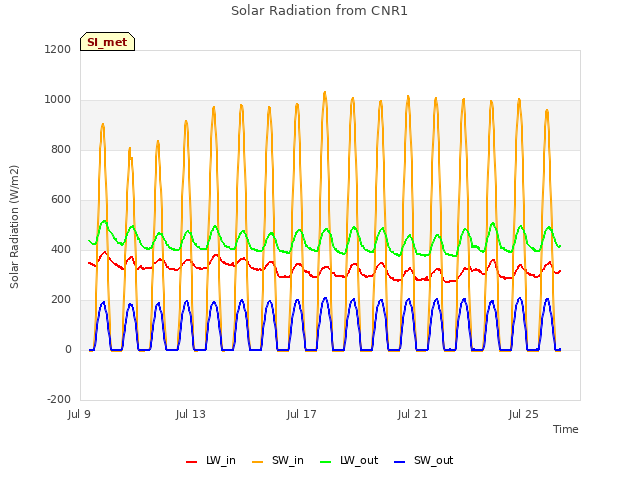Toggle the LW_in legend entry

(x=211, y=460)
